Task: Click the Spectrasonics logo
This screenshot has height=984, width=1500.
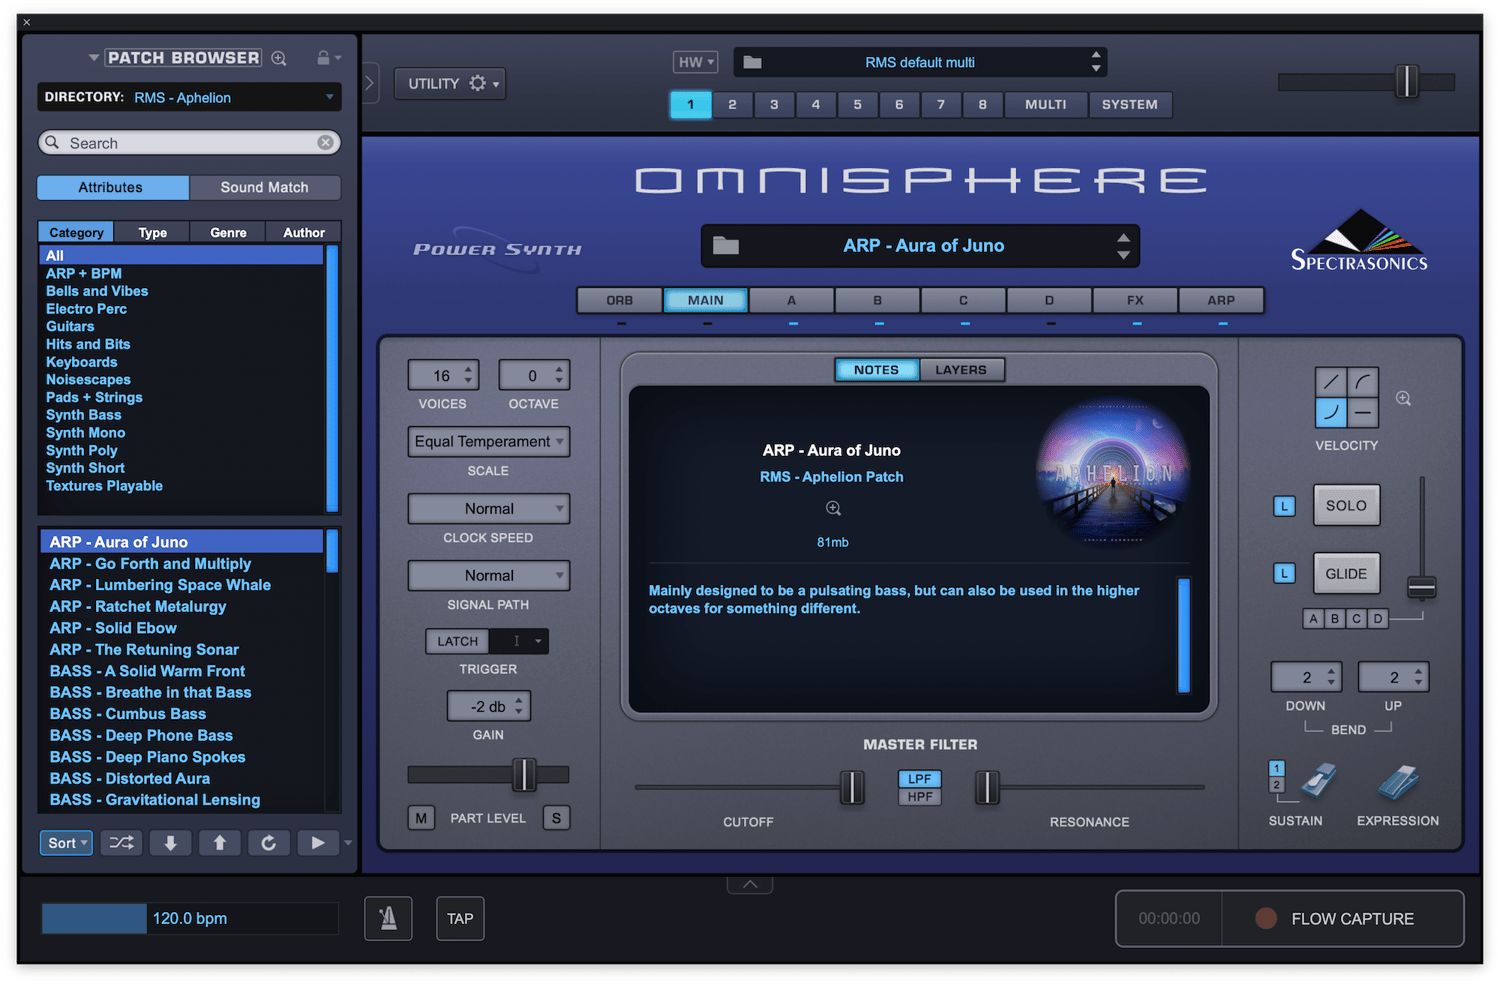Action: tap(1359, 241)
